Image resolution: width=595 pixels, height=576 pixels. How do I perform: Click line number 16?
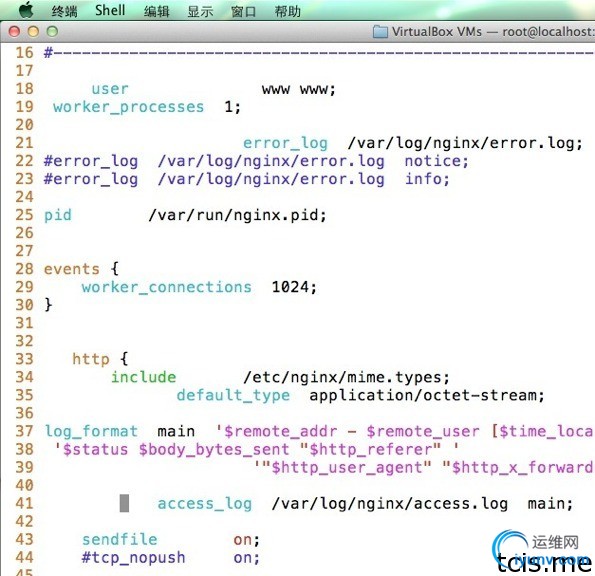click(x=24, y=53)
